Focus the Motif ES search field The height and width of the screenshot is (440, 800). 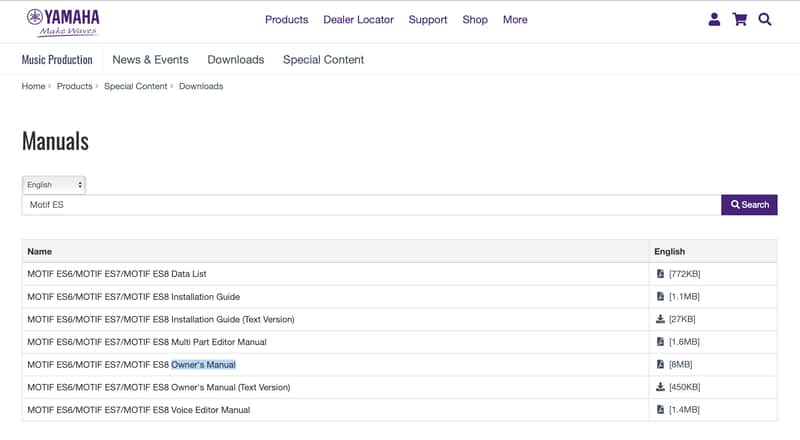pos(371,205)
